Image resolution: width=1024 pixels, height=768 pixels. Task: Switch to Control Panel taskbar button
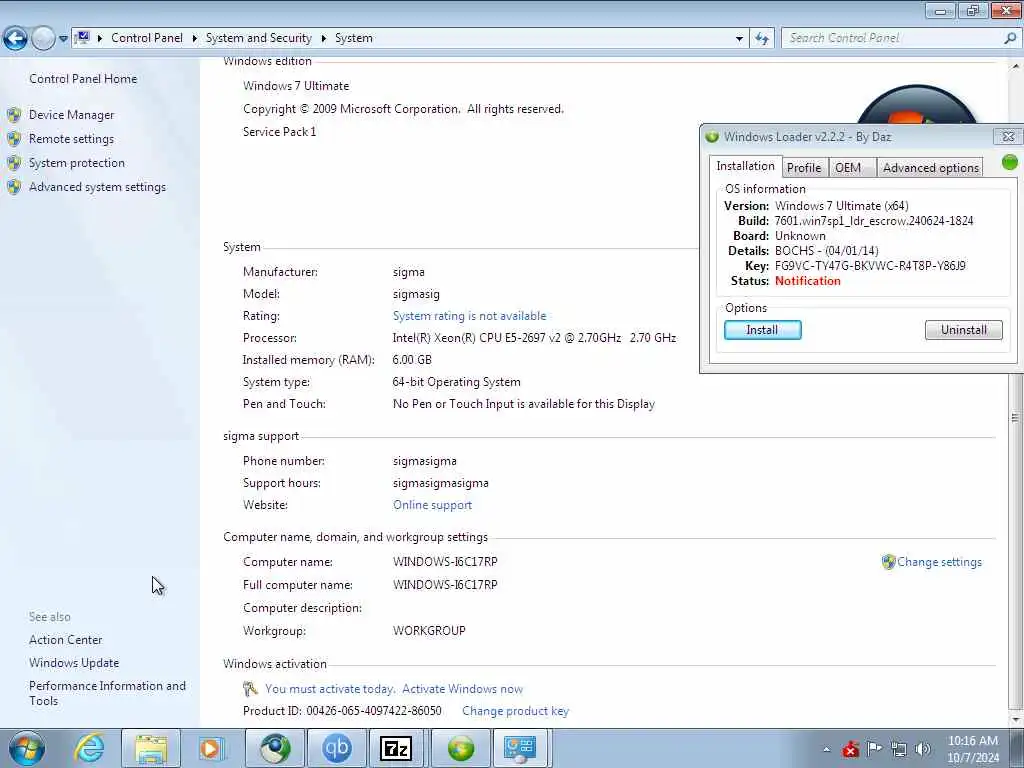click(x=520, y=748)
